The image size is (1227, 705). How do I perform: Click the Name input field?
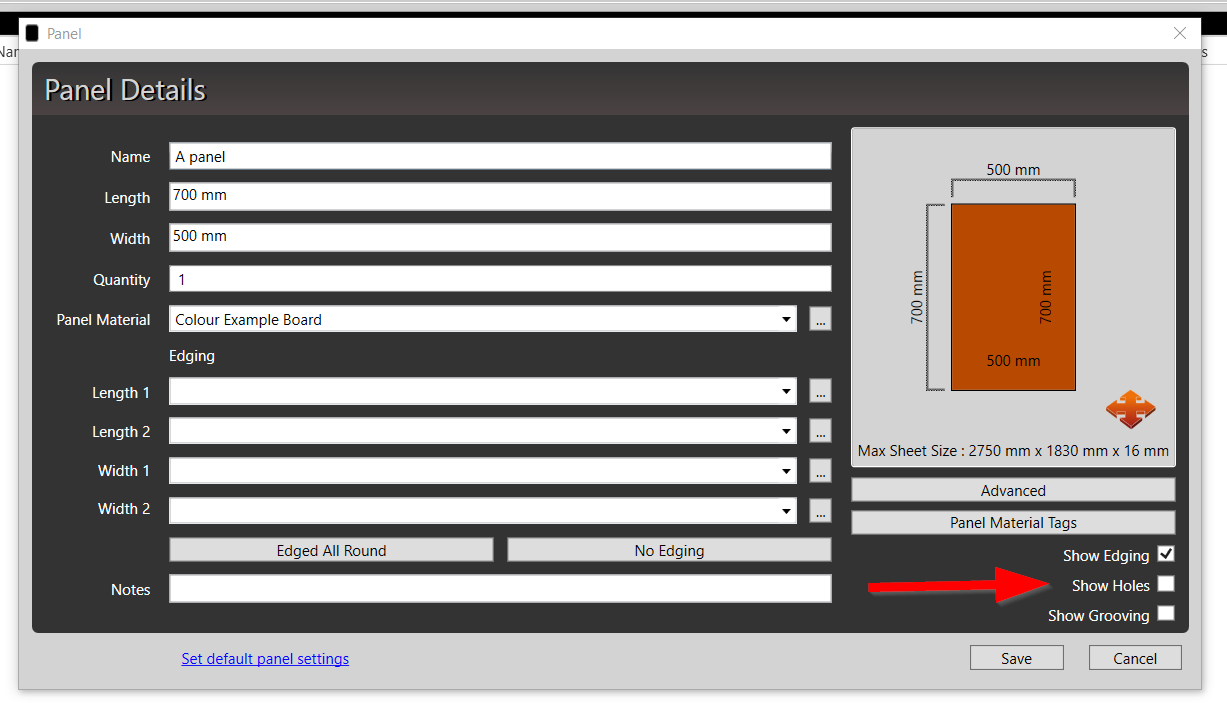click(x=500, y=156)
